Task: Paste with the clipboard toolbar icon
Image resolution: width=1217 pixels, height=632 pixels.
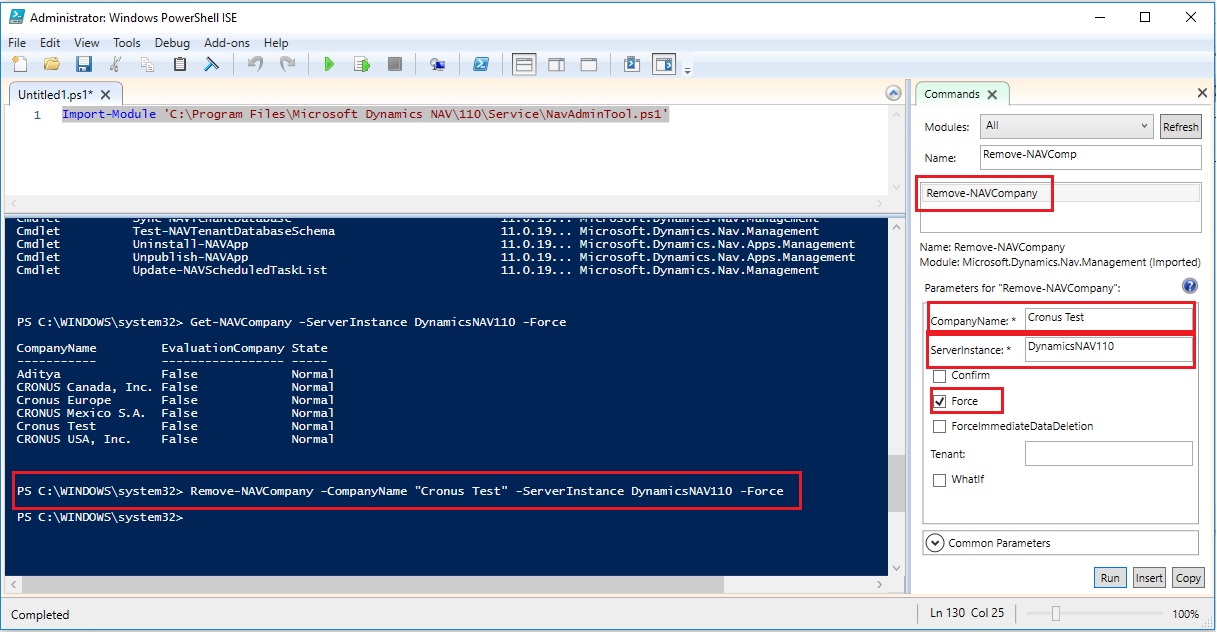Action: tap(180, 64)
